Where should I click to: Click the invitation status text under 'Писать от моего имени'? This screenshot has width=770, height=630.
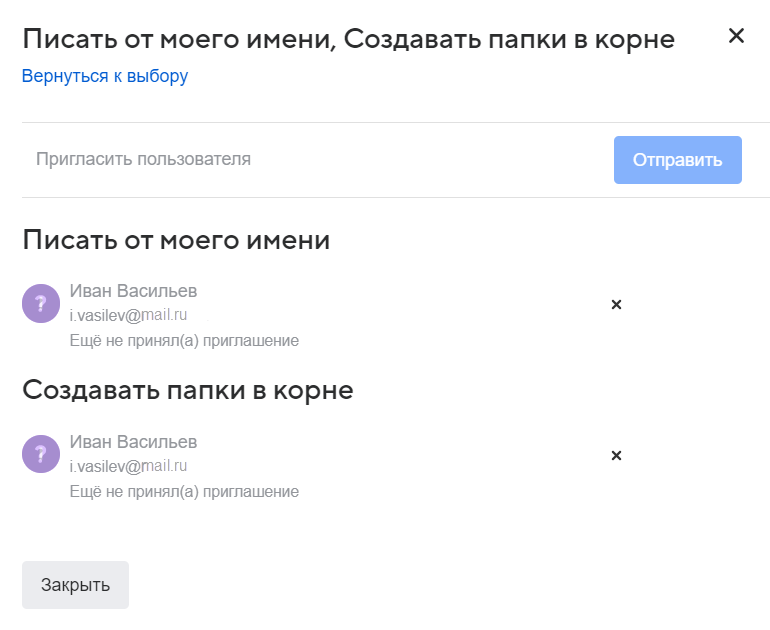point(184,341)
